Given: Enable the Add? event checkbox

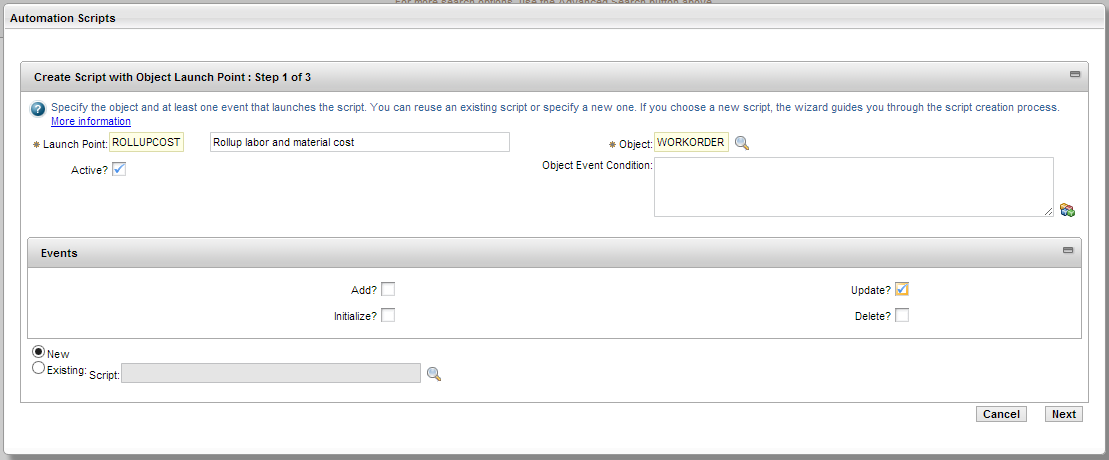Looking at the screenshot, I should (x=388, y=289).
